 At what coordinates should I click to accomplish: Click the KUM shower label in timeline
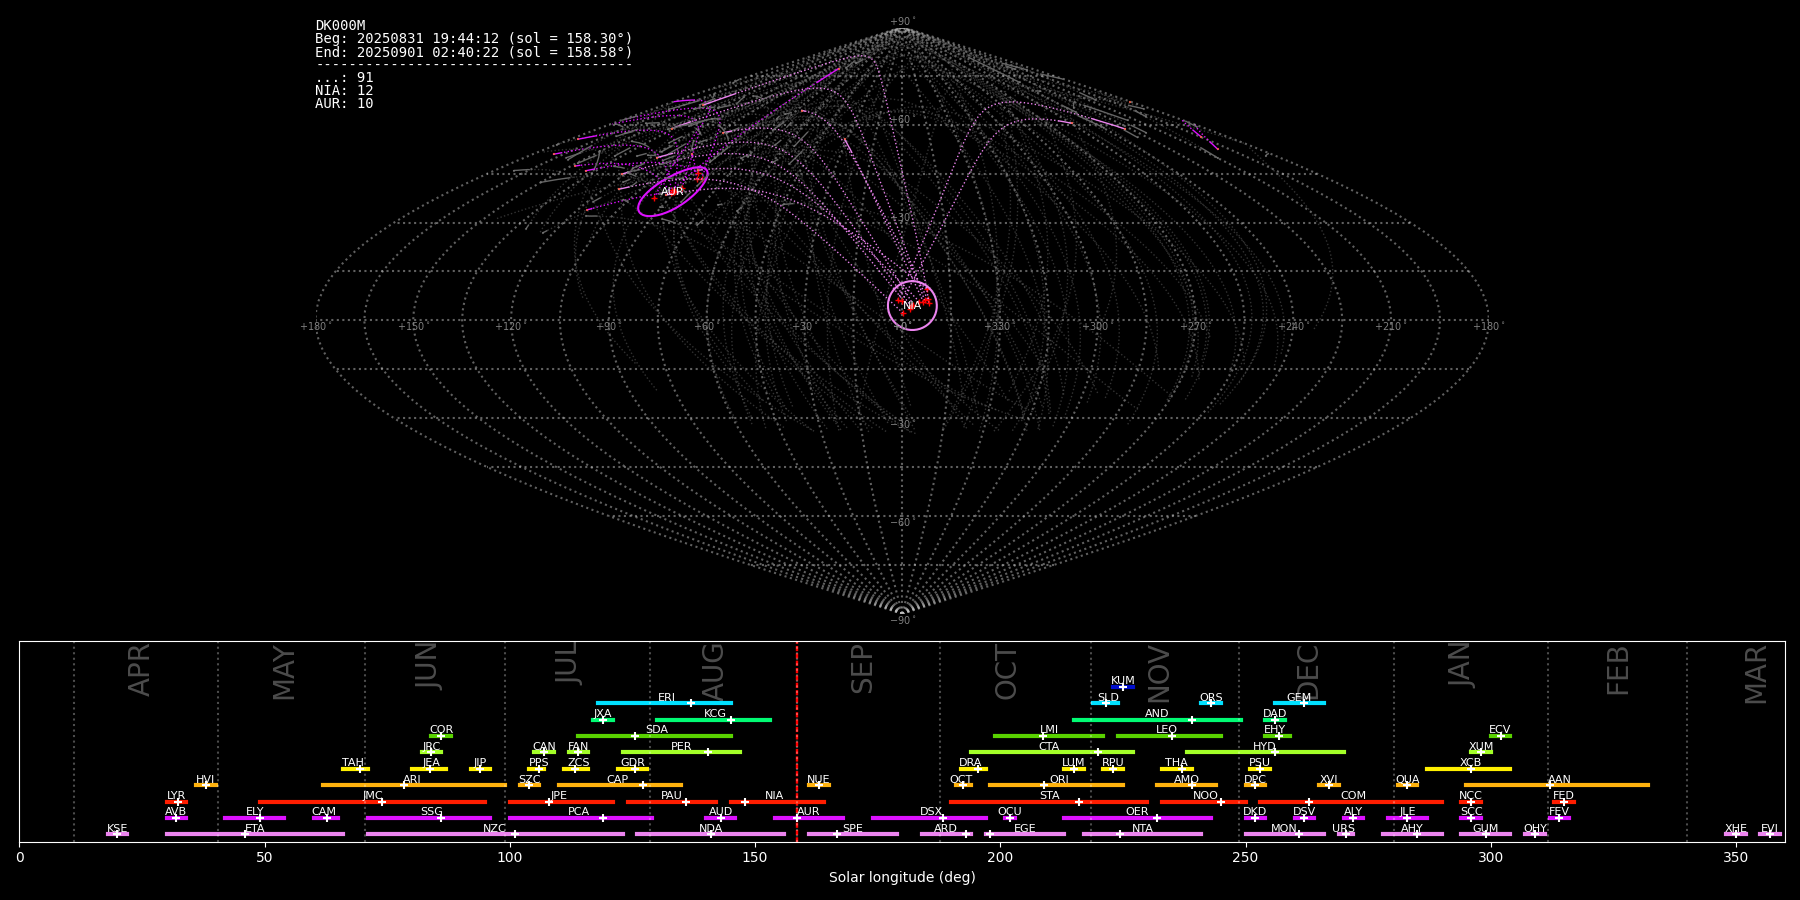click(1123, 681)
